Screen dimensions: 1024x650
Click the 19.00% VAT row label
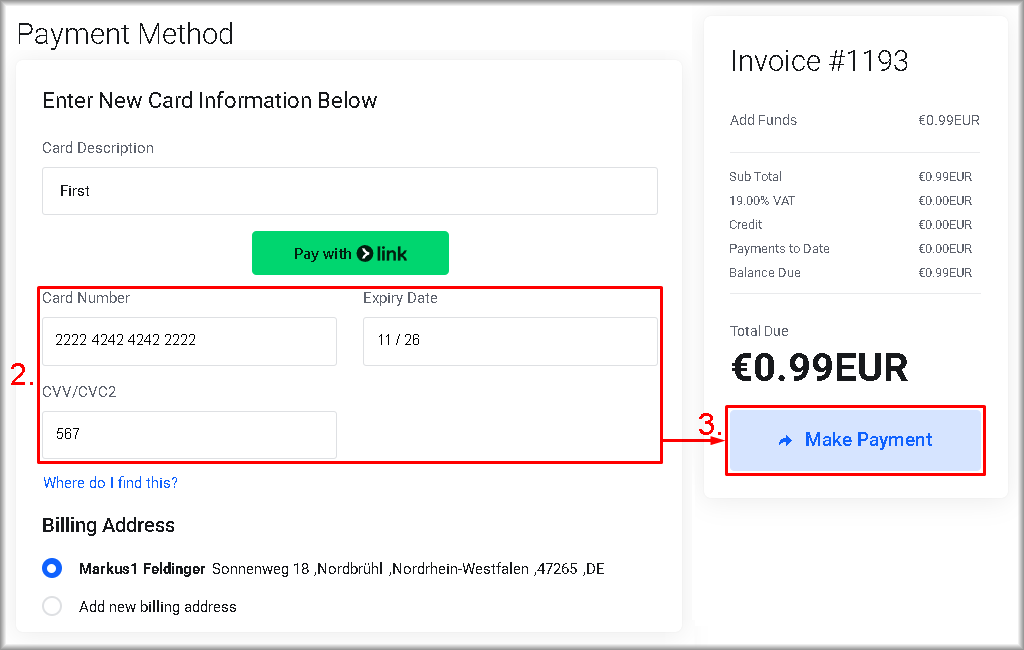tap(762, 201)
